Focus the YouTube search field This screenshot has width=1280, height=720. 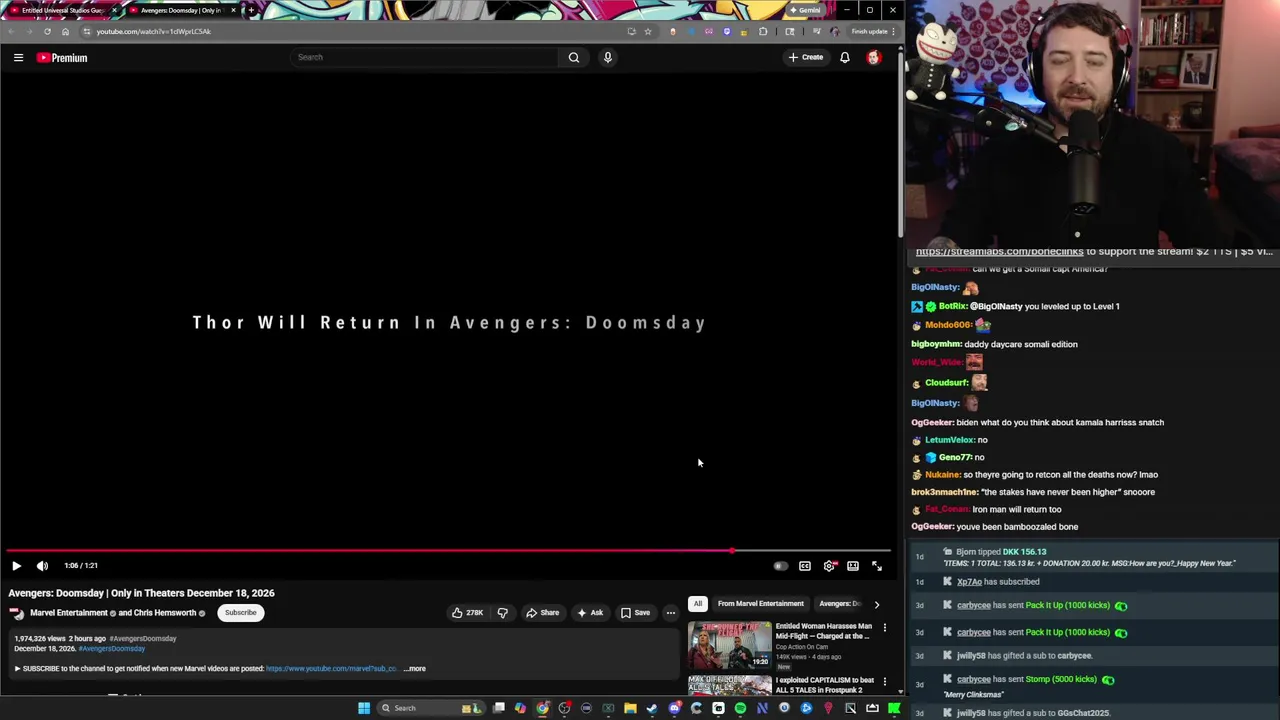[x=425, y=57]
